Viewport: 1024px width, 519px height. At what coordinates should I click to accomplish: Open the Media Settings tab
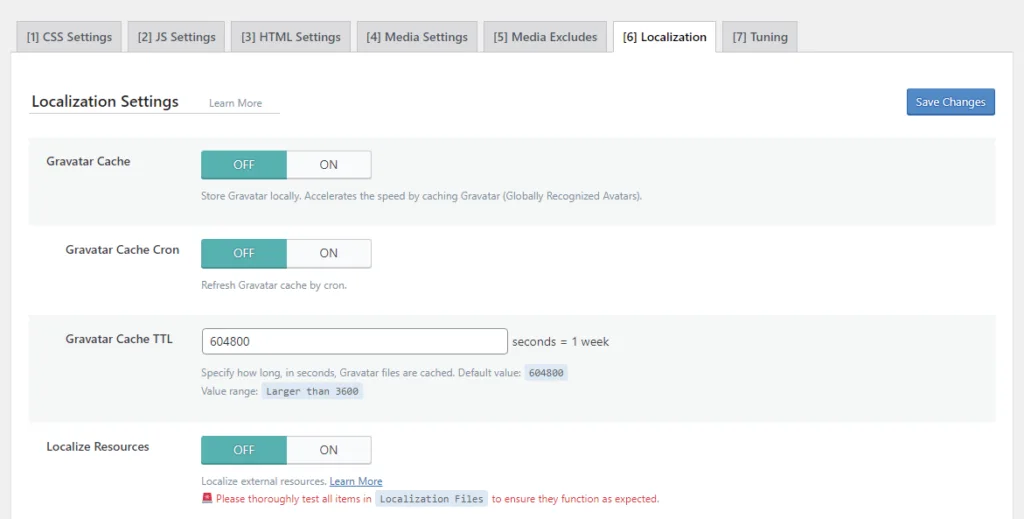[416, 37]
